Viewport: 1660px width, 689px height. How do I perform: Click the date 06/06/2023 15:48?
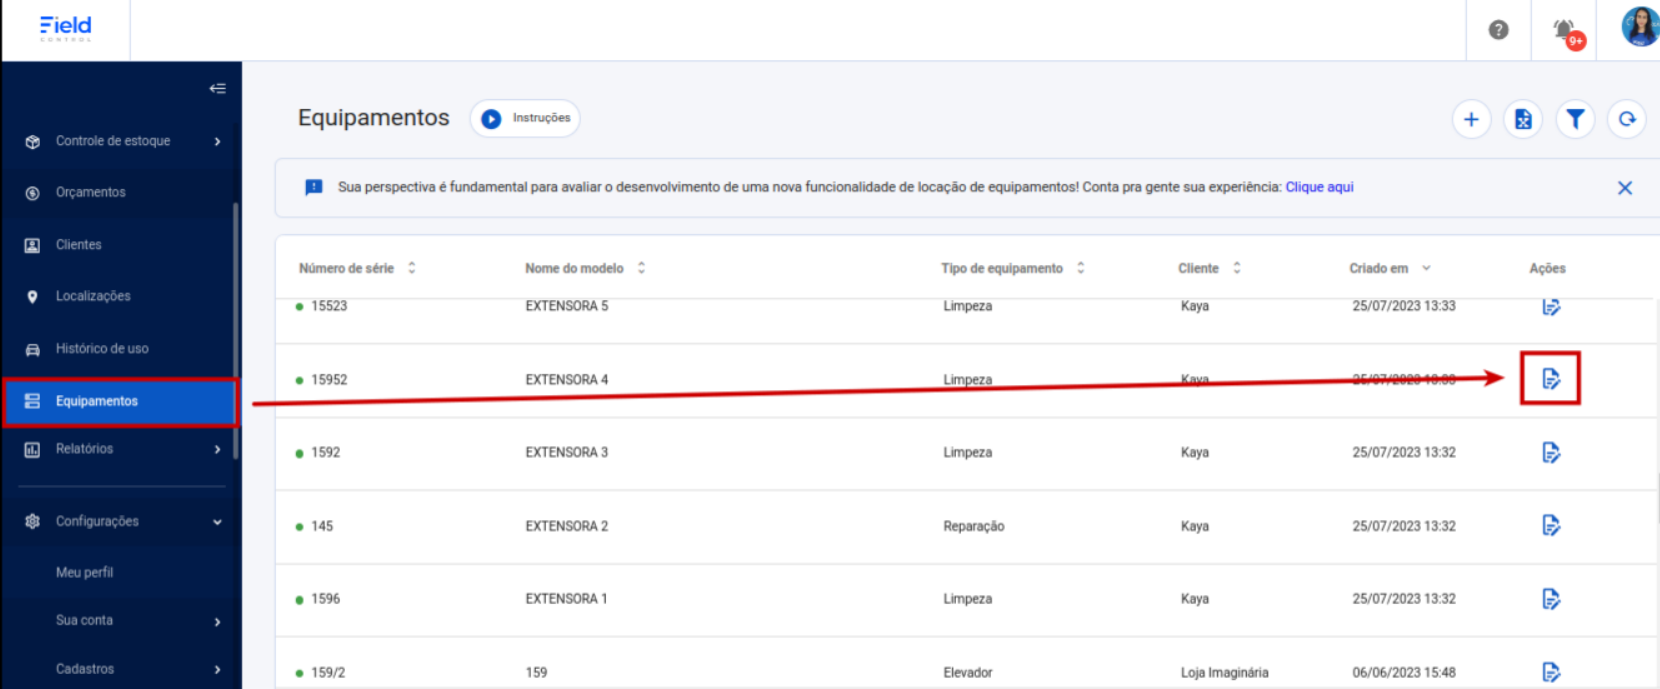click(1404, 673)
